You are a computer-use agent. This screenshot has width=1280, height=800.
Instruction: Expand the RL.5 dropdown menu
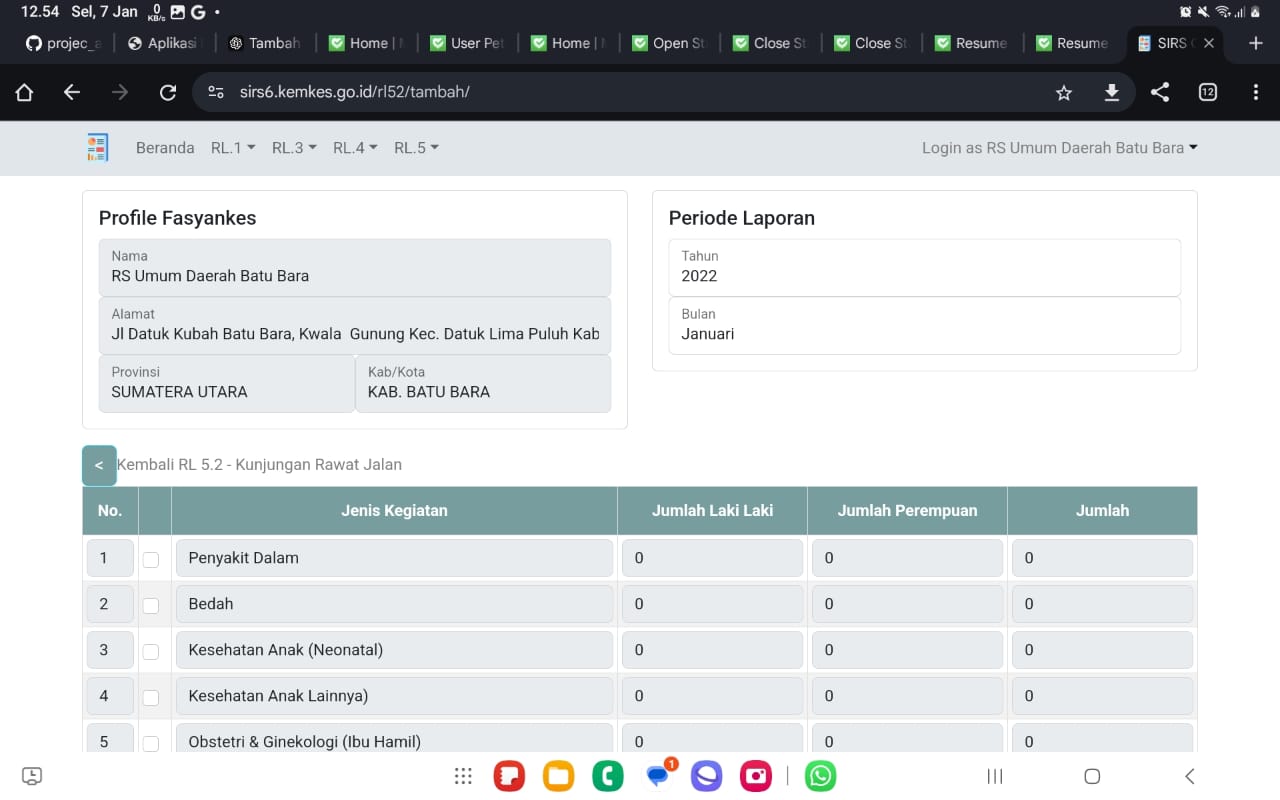[416, 147]
